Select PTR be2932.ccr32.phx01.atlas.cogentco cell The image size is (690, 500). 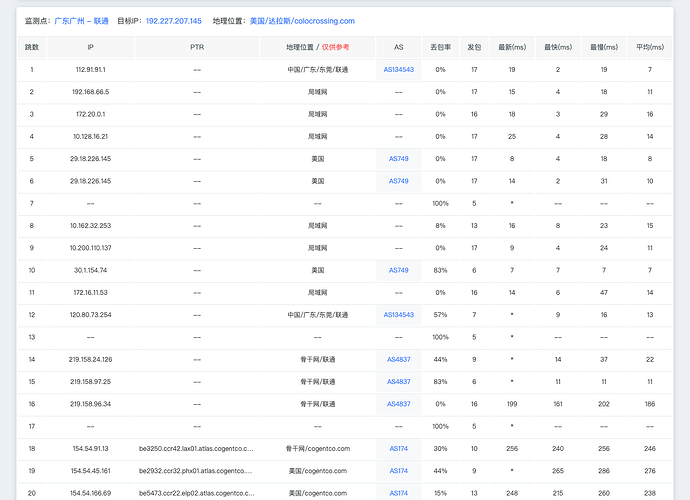[x=196, y=471]
